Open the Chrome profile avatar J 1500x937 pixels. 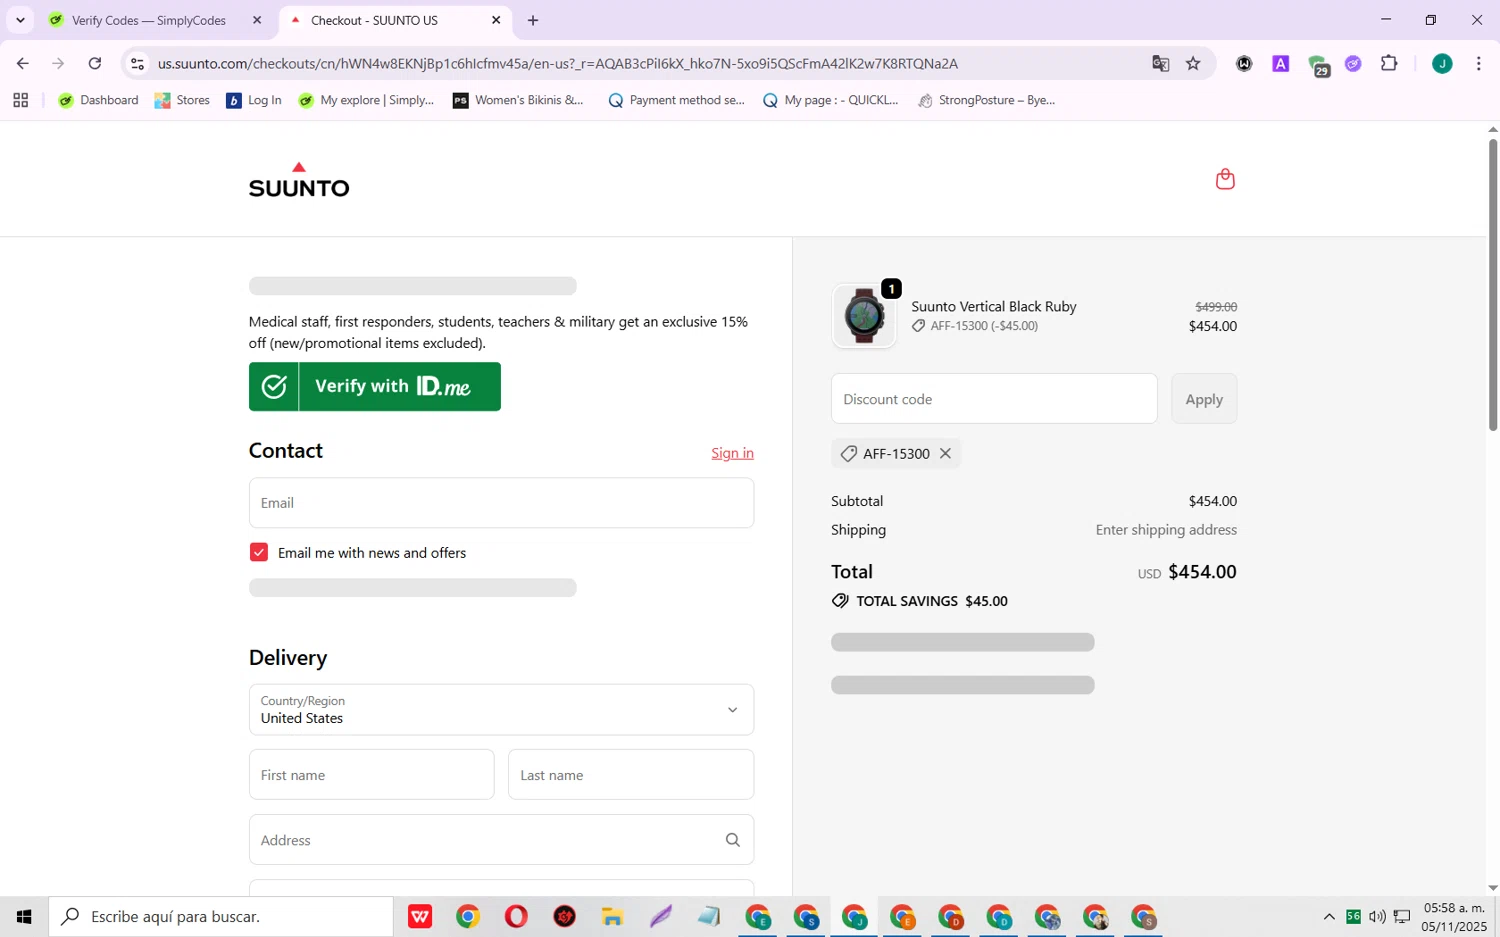[x=1442, y=63]
